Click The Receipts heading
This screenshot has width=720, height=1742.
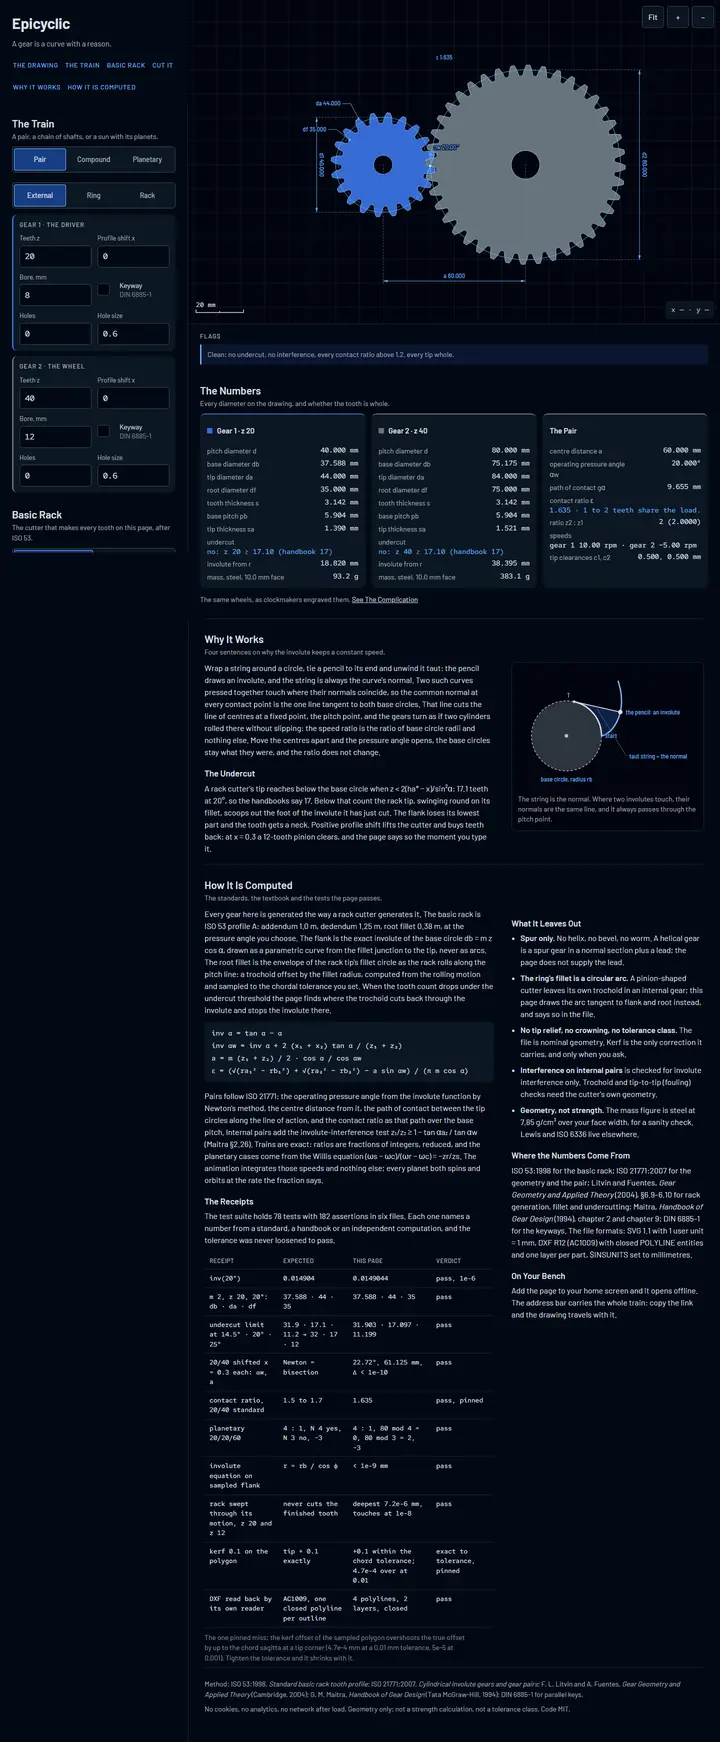(x=229, y=1202)
